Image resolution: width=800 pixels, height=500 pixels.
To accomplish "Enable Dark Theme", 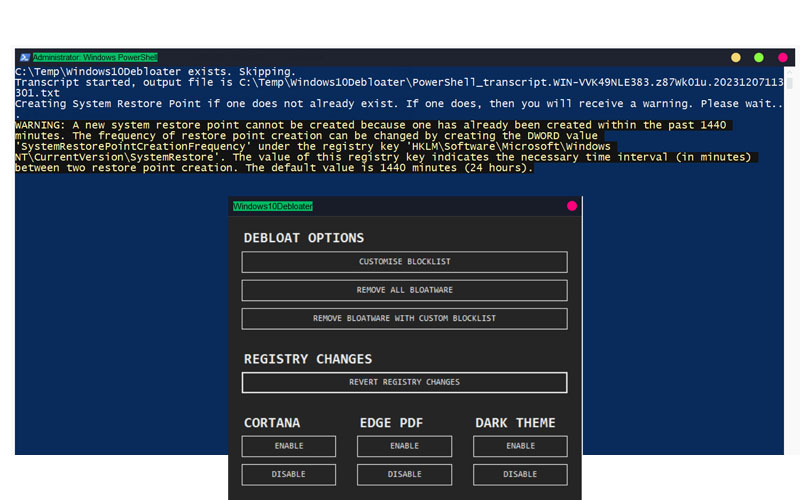I will pyautogui.click(x=520, y=446).
